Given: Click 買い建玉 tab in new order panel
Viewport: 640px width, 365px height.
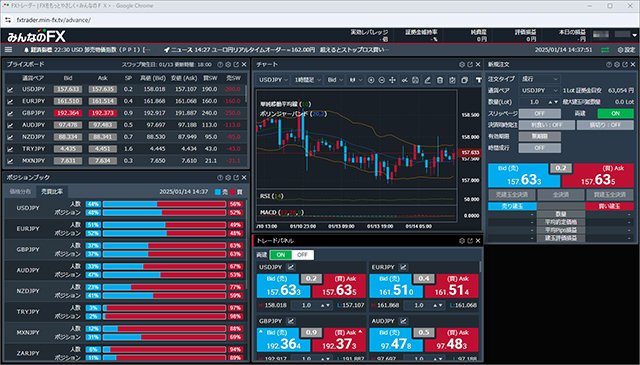Looking at the screenshot, I should (609, 206).
